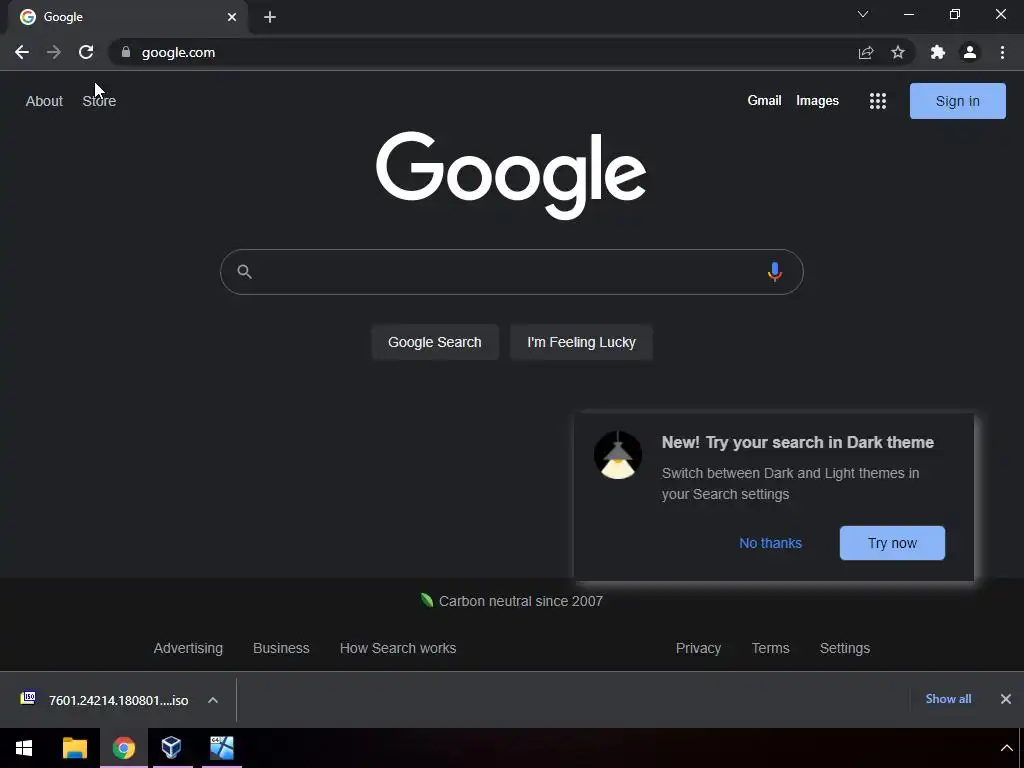The height and width of the screenshot is (768, 1024).
Task: Click the Google logo
Action: pos(511,174)
